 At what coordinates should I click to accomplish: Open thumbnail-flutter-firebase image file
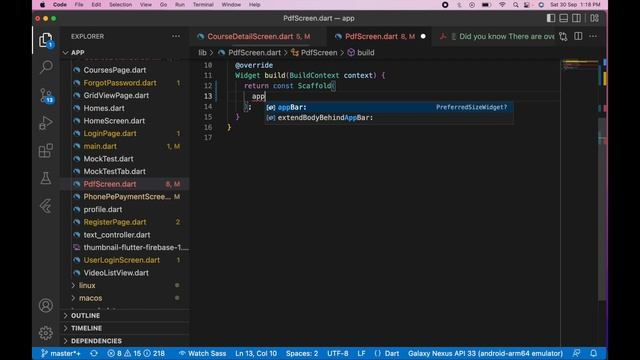click(x=124, y=247)
